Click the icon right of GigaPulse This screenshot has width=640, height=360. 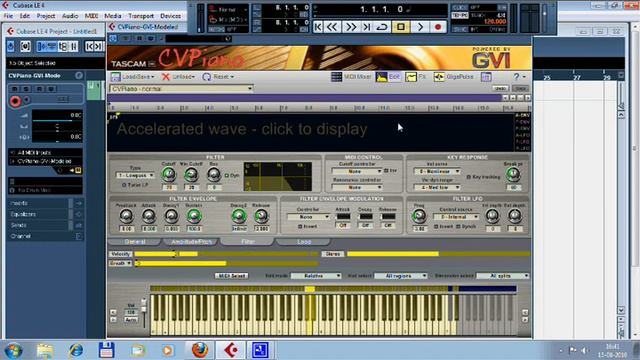pyautogui.click(x=486, y=77)
